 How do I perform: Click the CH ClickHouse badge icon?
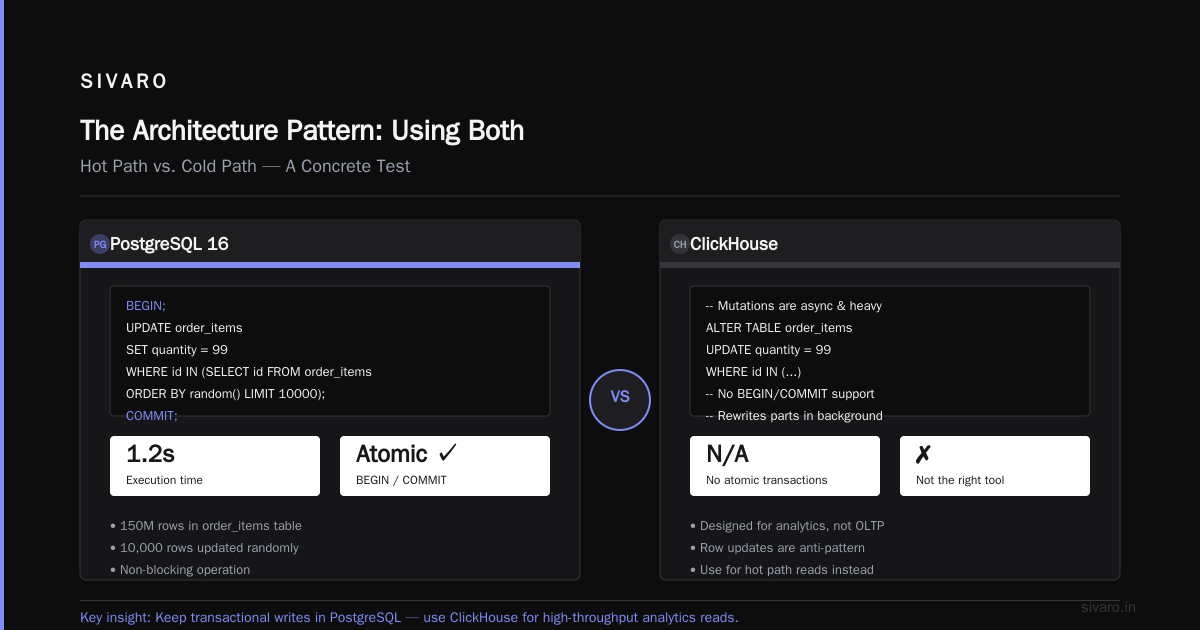680,244
